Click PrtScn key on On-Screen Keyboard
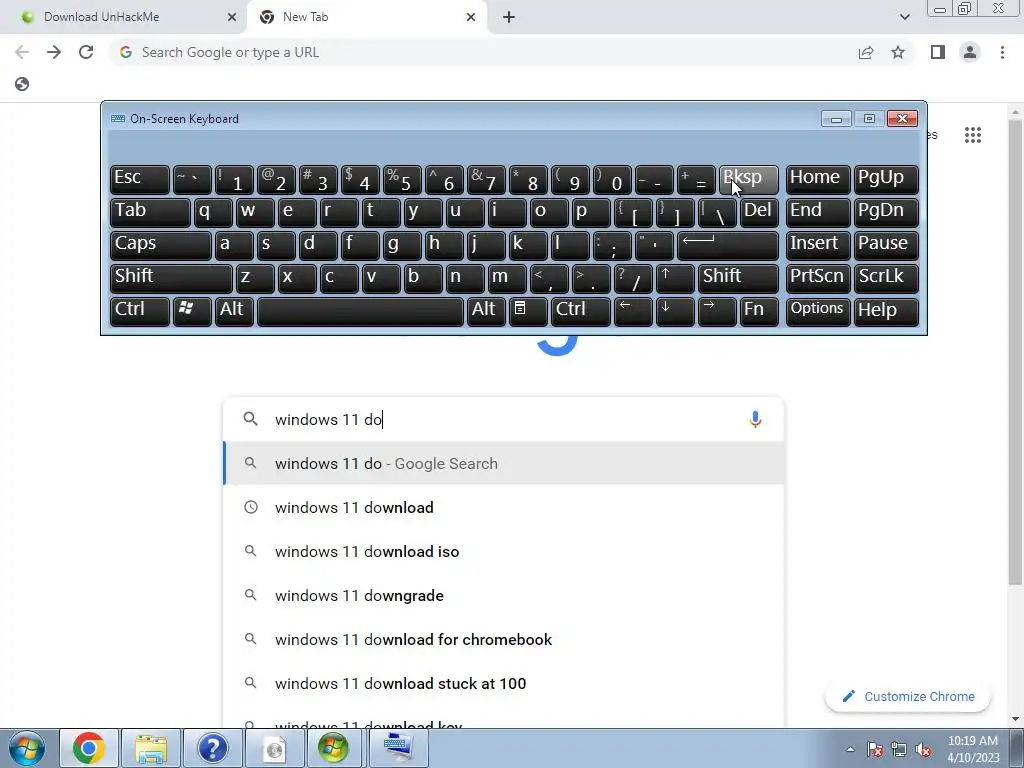 (x=818, y=278)
